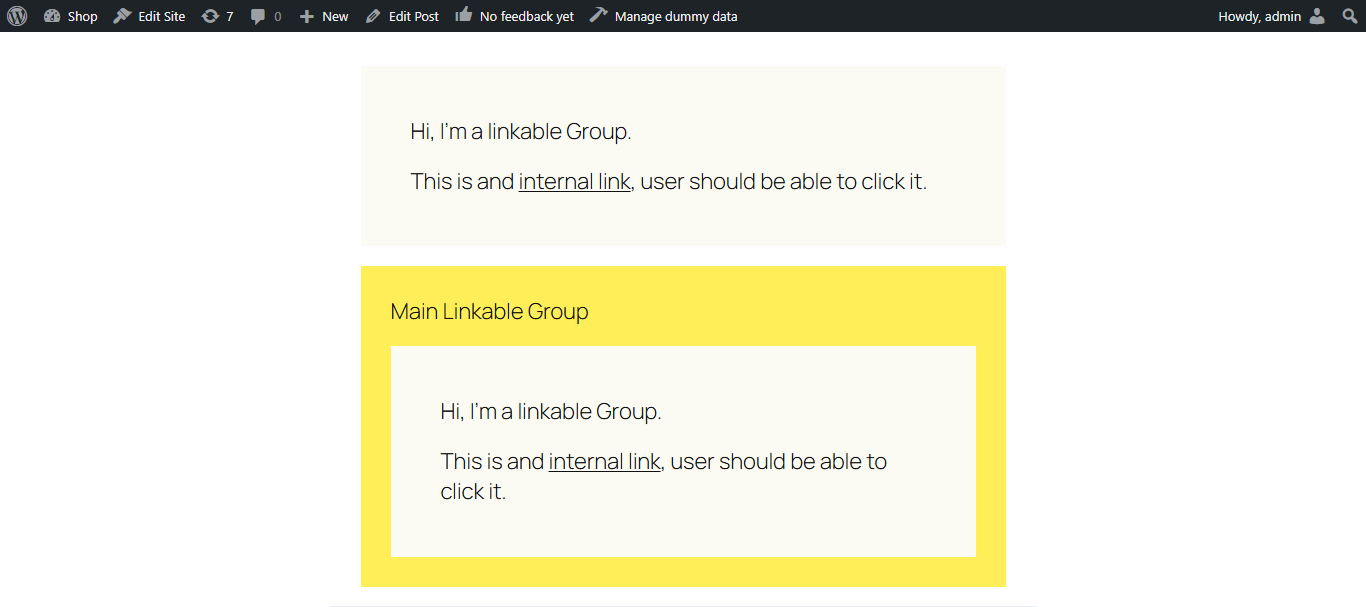This screenshot has width=1366, height=607.
Task: Click the updates refresh icon
Action: click(x=210, y=16)
